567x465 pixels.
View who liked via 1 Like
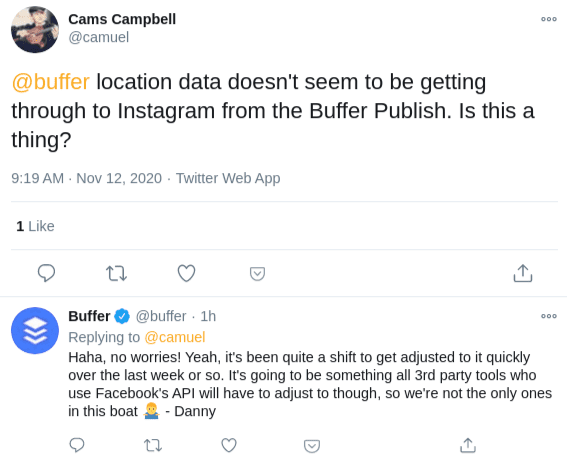pyautogui.click(x=35, y=226)
